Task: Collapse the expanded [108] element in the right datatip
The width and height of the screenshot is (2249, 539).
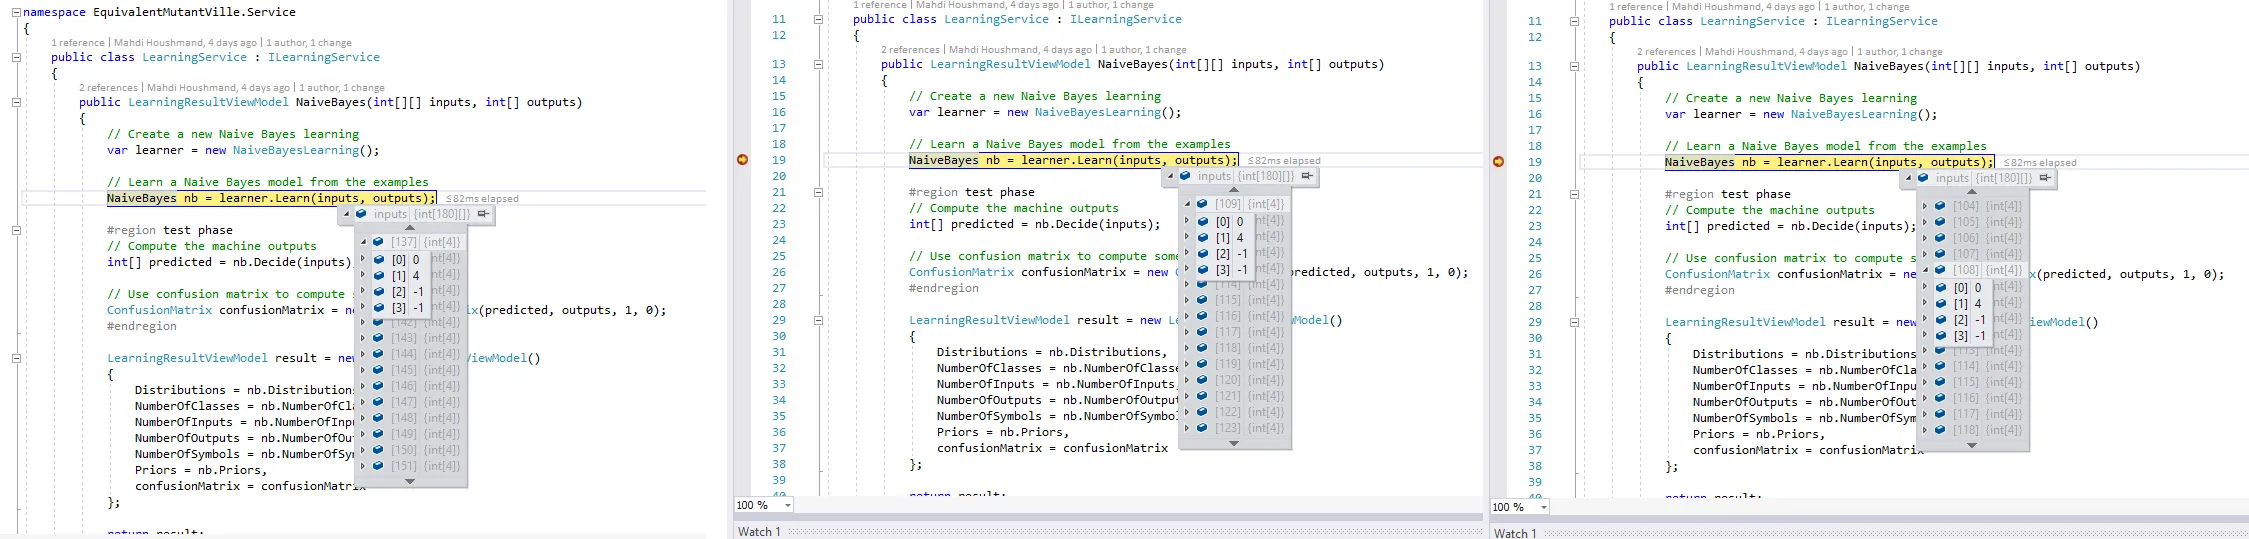Action: pyautogui.click(x=1926, y=270)
